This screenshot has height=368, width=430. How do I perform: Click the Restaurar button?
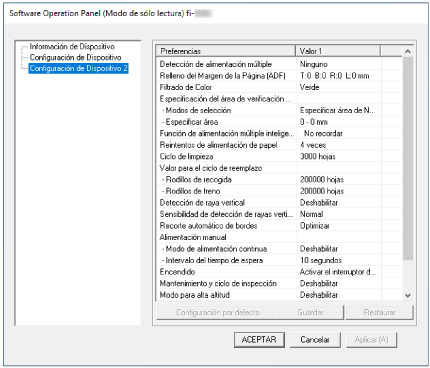pyautogui.click(x=379, y=312)
